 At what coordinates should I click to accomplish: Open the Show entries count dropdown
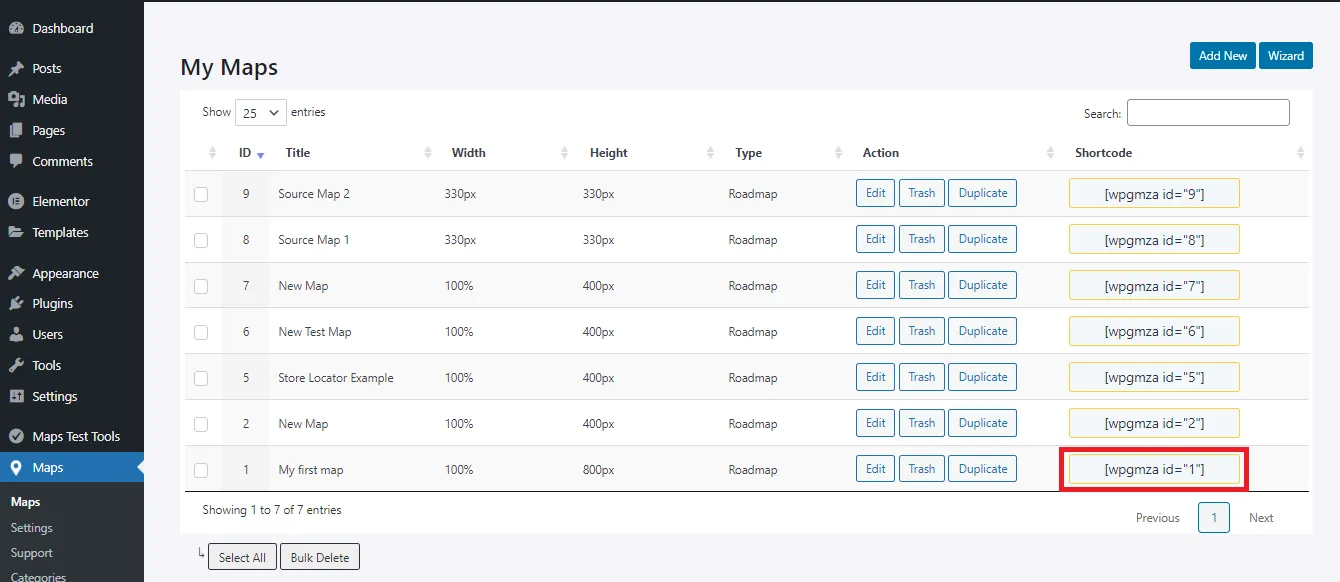[x=260, y=113]
